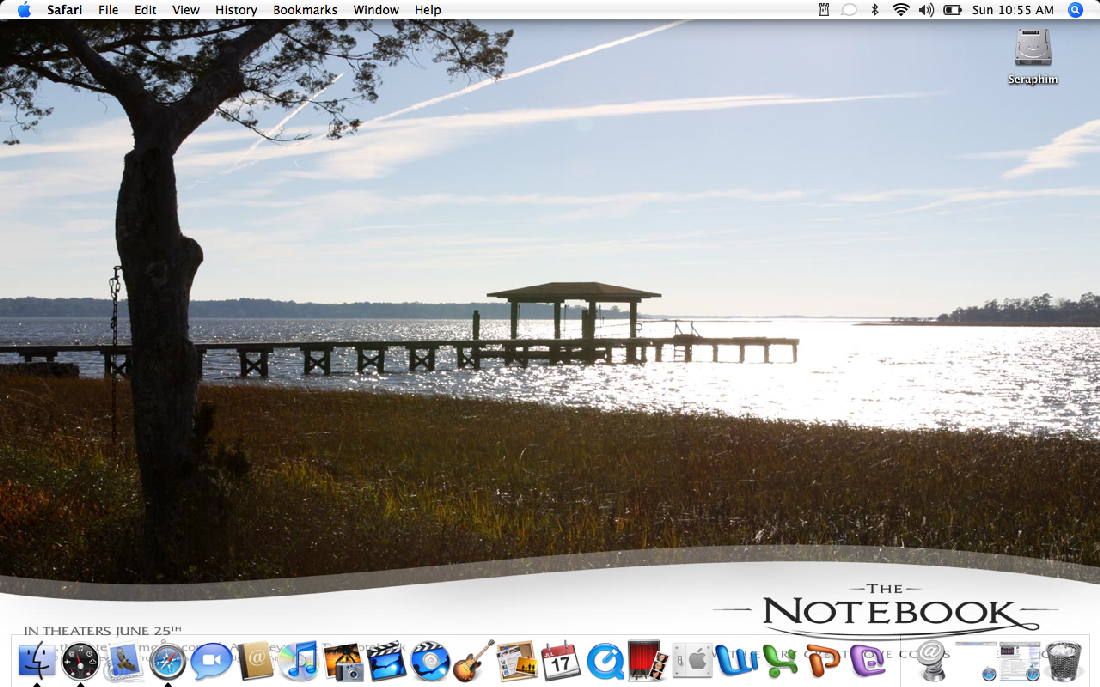Screen dimensions: 1100x687
Task: Launch Microsoft PowerPoint from the Dock
Action: pyautogui.click(x=824, y=661)
